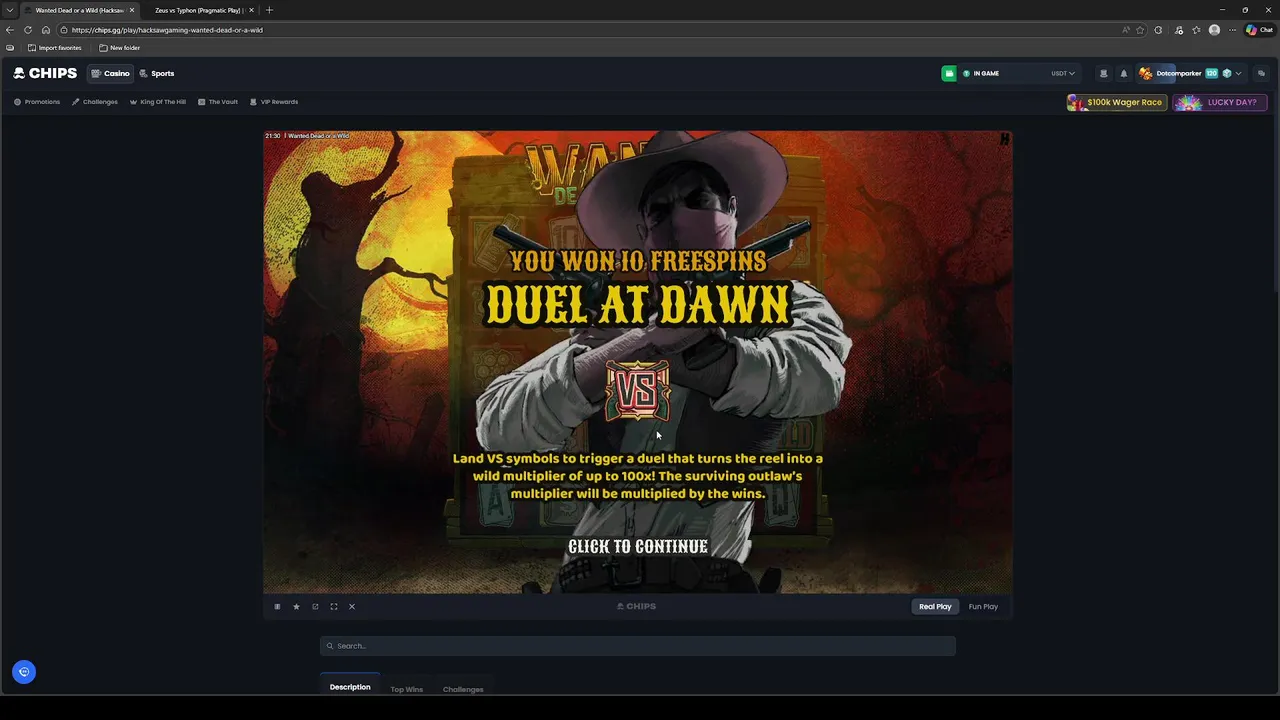This screenshot has height=720, width=1280.
Task: Click the workspaces icon in favorites bar
Action: click(x=10, y=48)
